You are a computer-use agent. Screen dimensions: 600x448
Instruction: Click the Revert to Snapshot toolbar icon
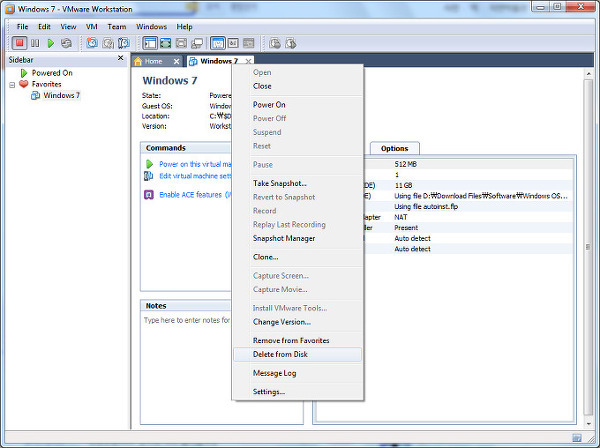(108, 43)
